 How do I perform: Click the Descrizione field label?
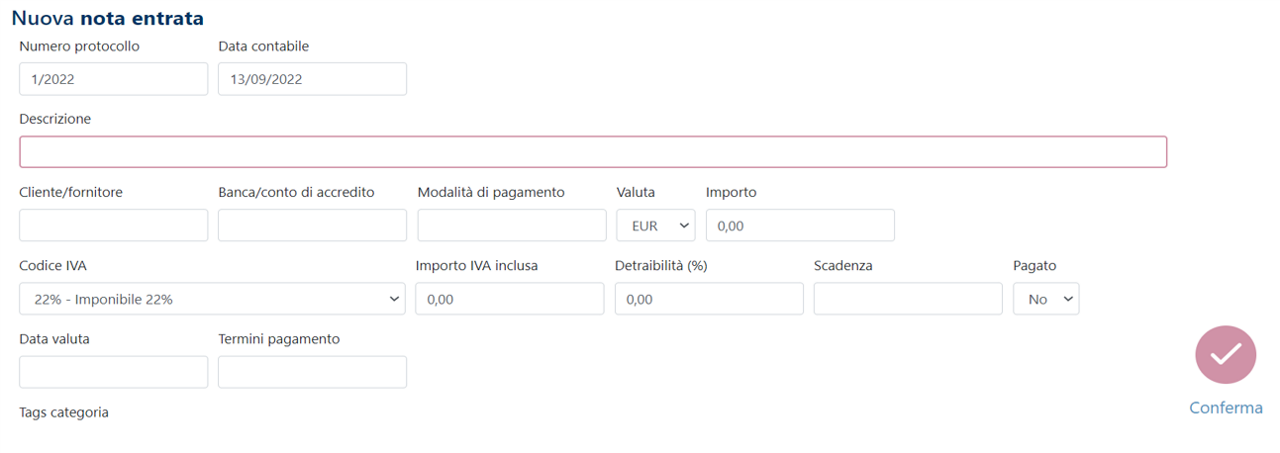pyautogui.click(x=55, y=119)
